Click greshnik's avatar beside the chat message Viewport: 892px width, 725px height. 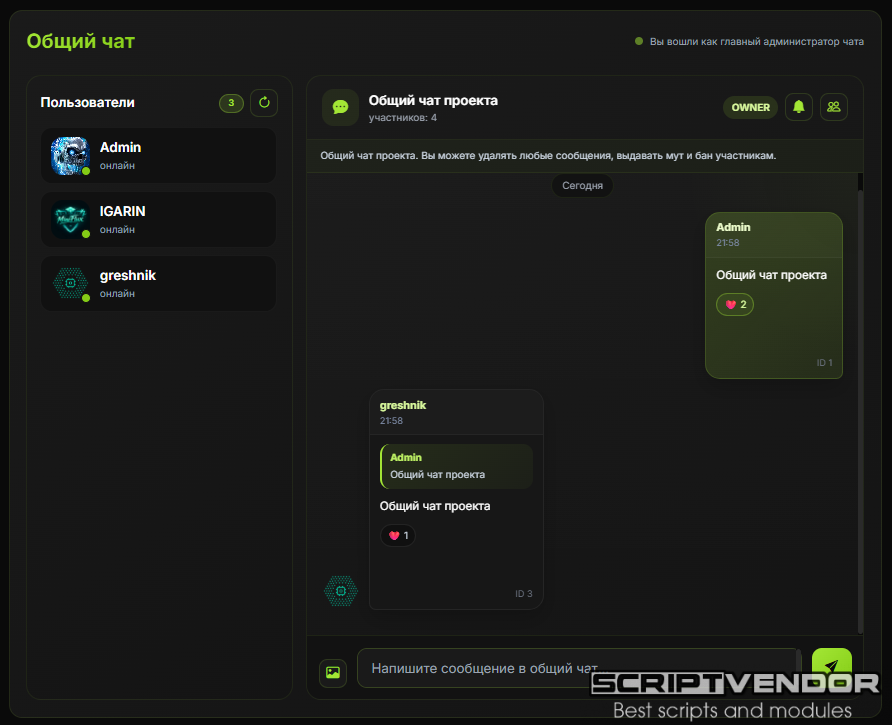[341, 591]
